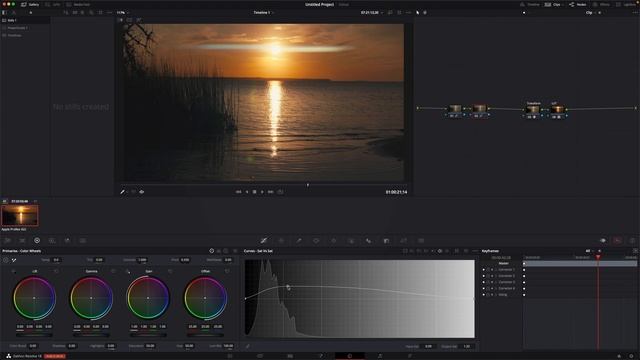This screenshot has width=640, height=360.
Task: Click the viewer qualifier picker tool
Action: click(x=122, y=192)
